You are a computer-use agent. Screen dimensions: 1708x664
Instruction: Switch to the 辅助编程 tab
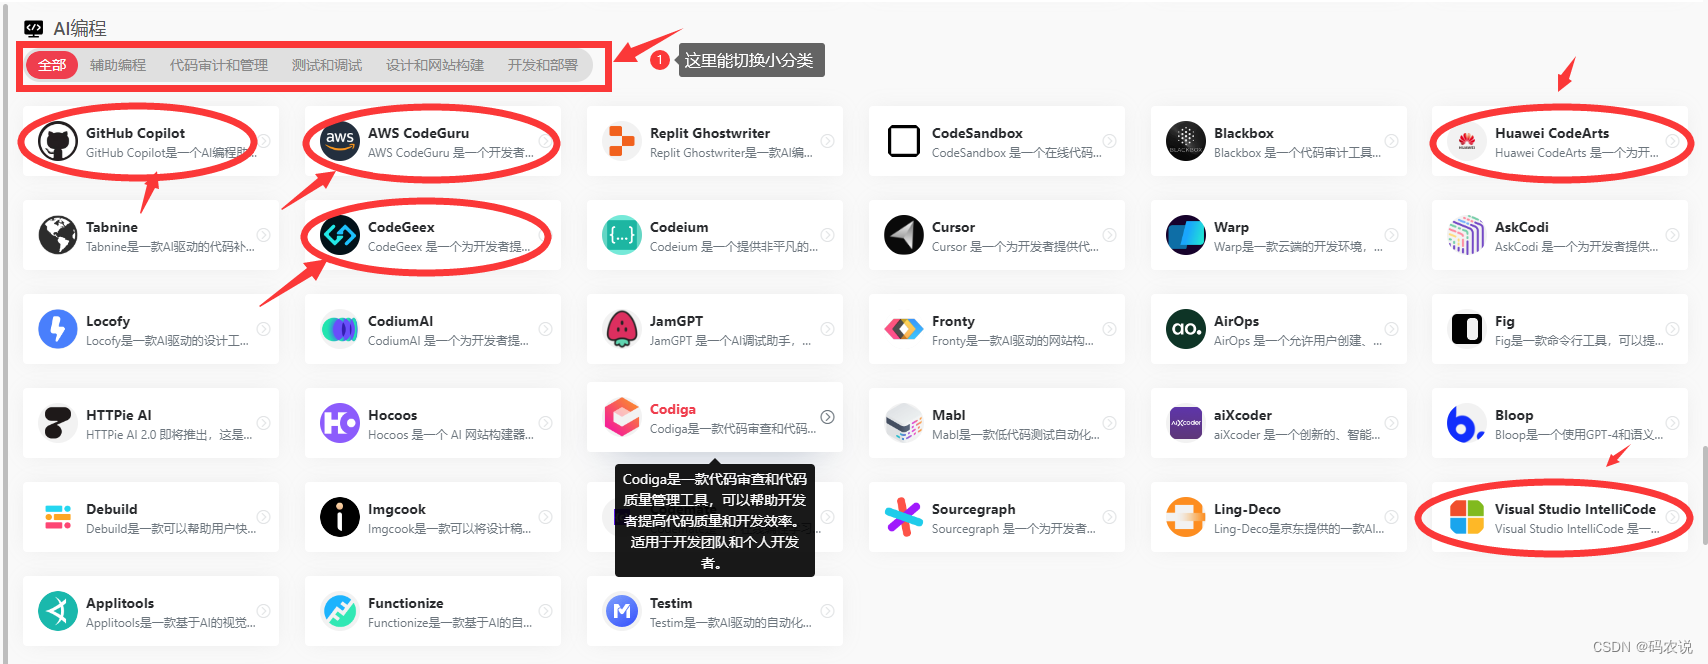click(118, 65)
